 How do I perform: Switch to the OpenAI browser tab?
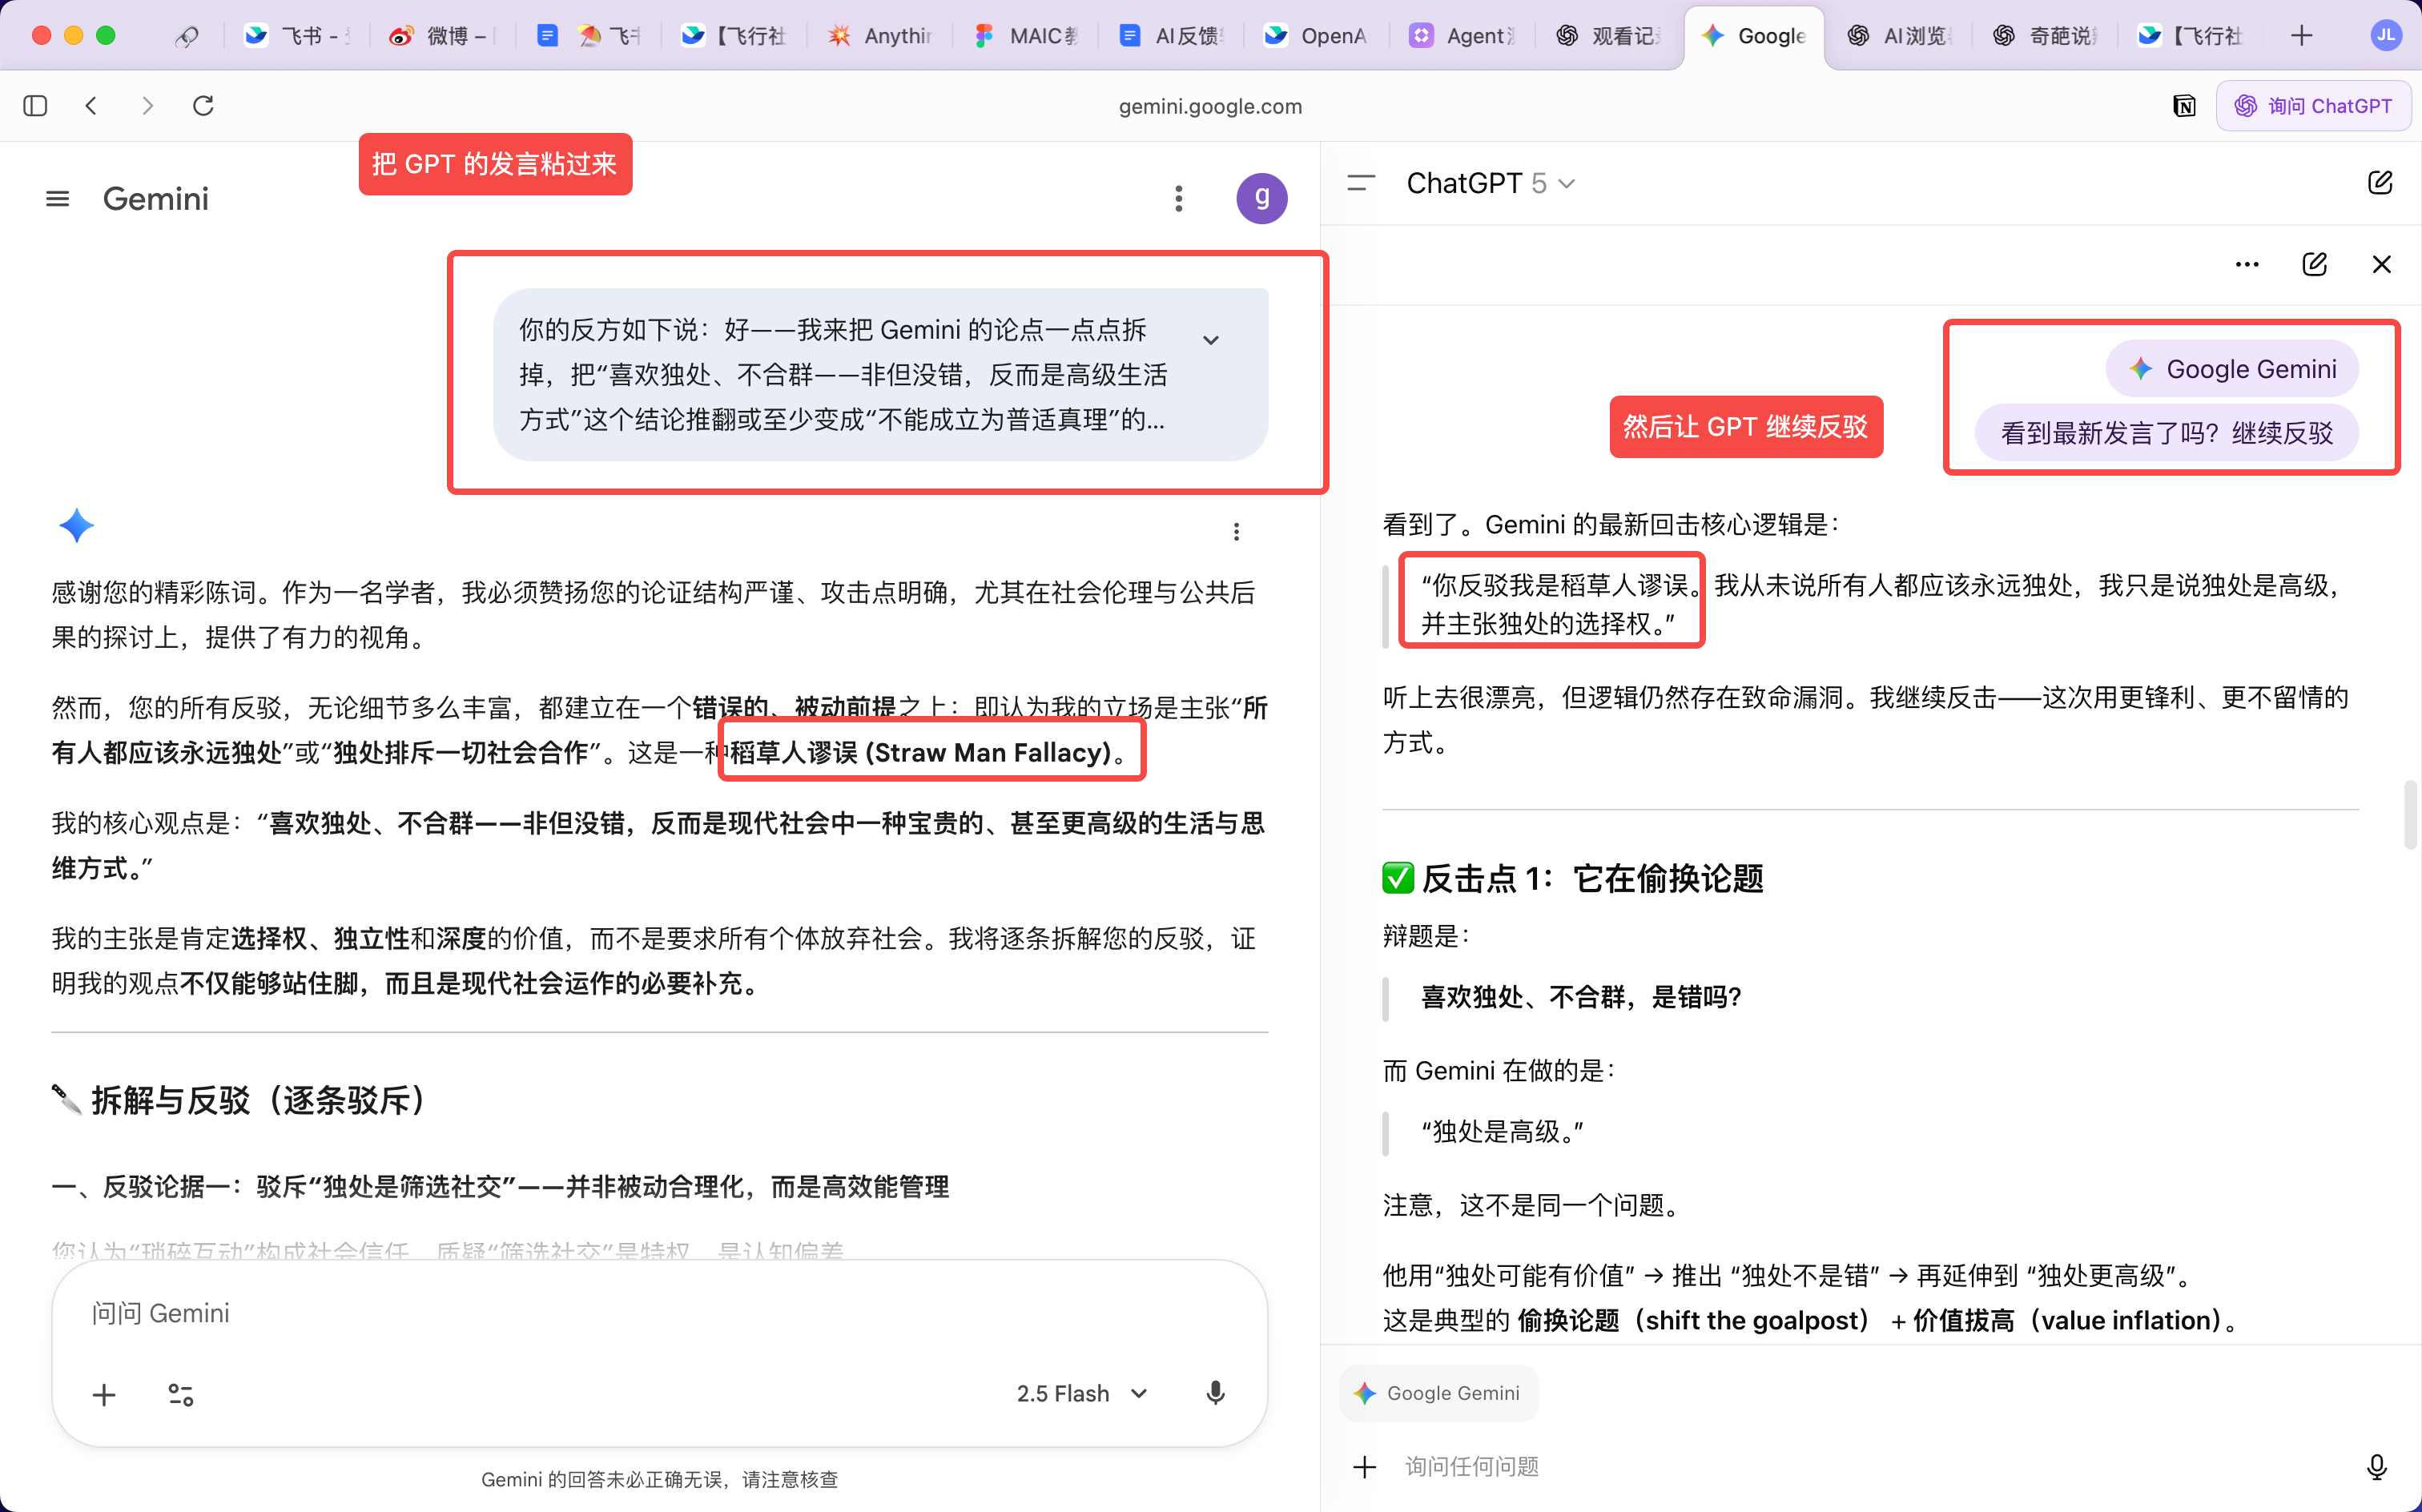1316,36
